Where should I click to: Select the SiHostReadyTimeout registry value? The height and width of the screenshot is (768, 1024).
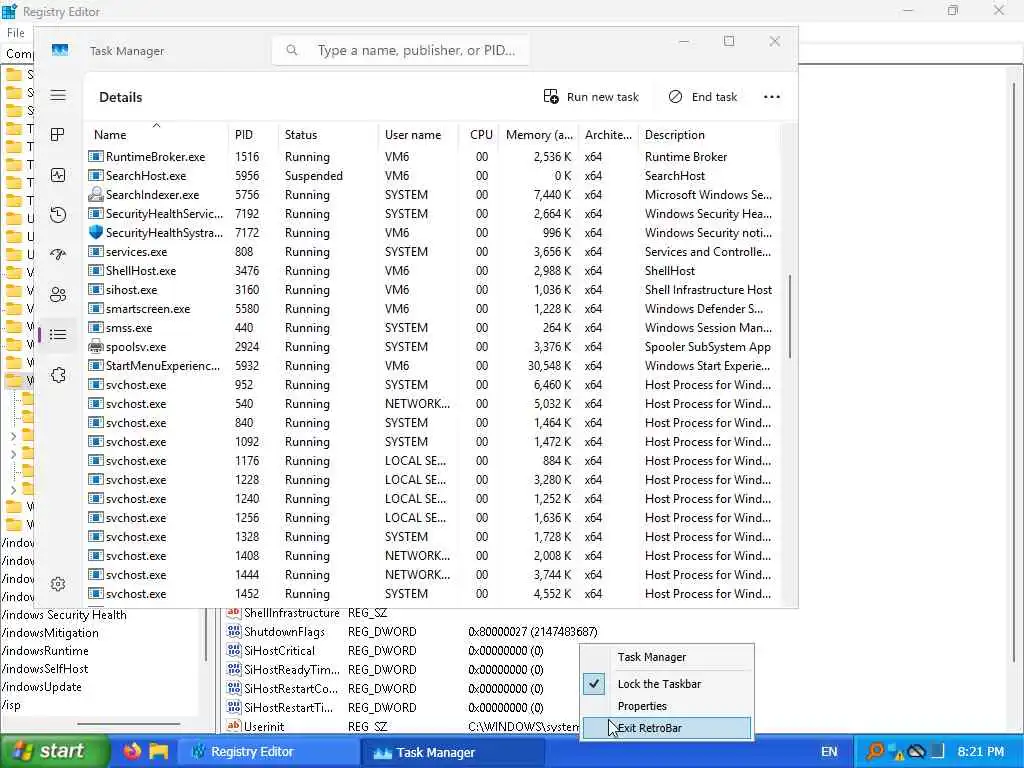click(291, 669)
